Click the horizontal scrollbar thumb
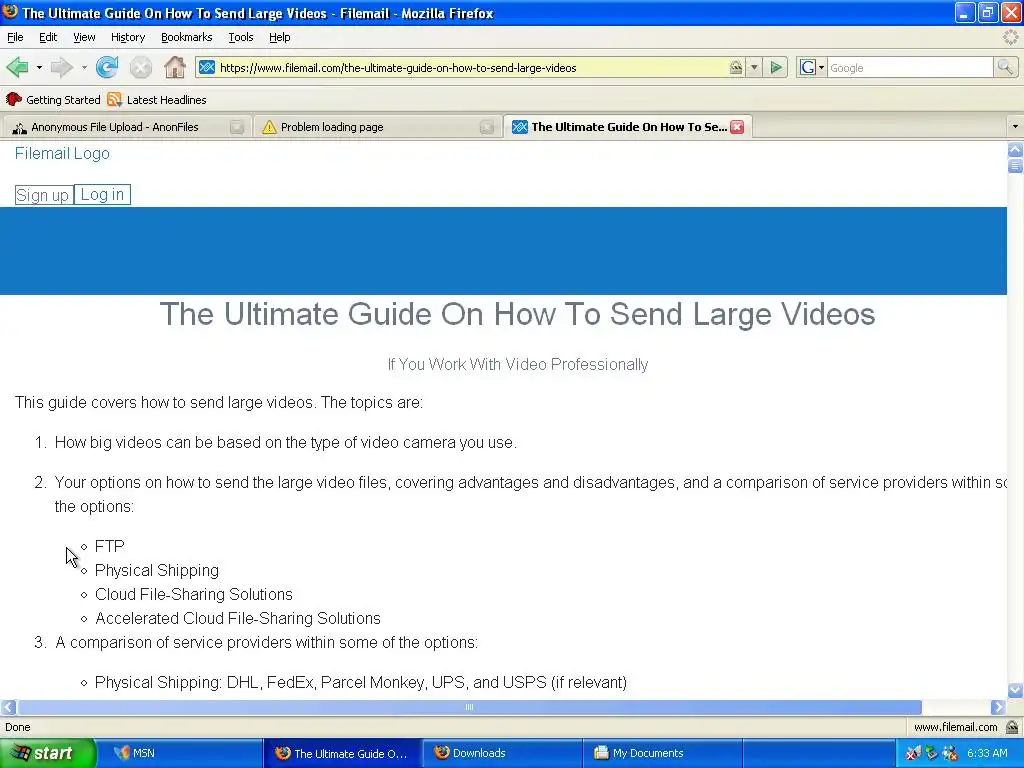 click(470, 707)
